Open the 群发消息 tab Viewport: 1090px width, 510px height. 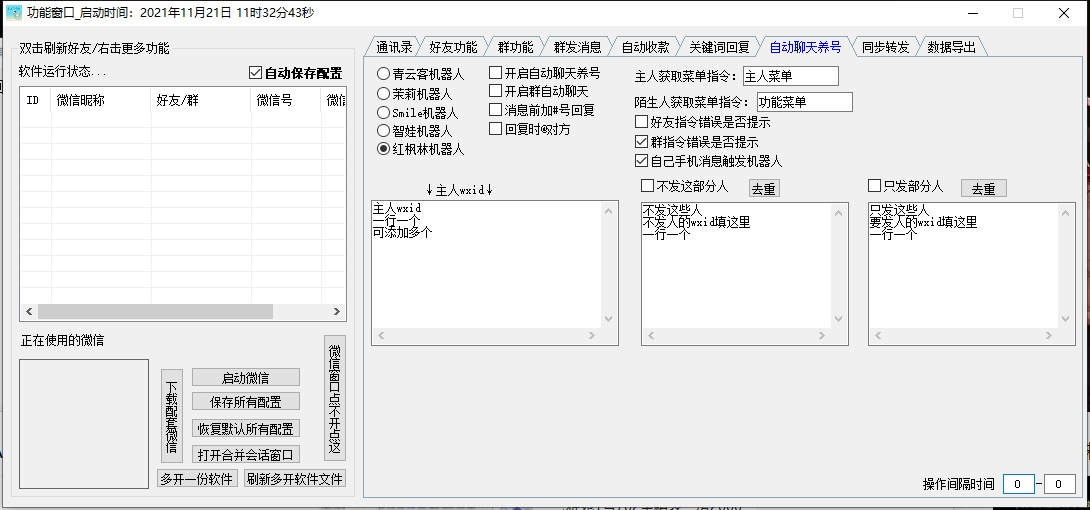[x=577, y=47]
